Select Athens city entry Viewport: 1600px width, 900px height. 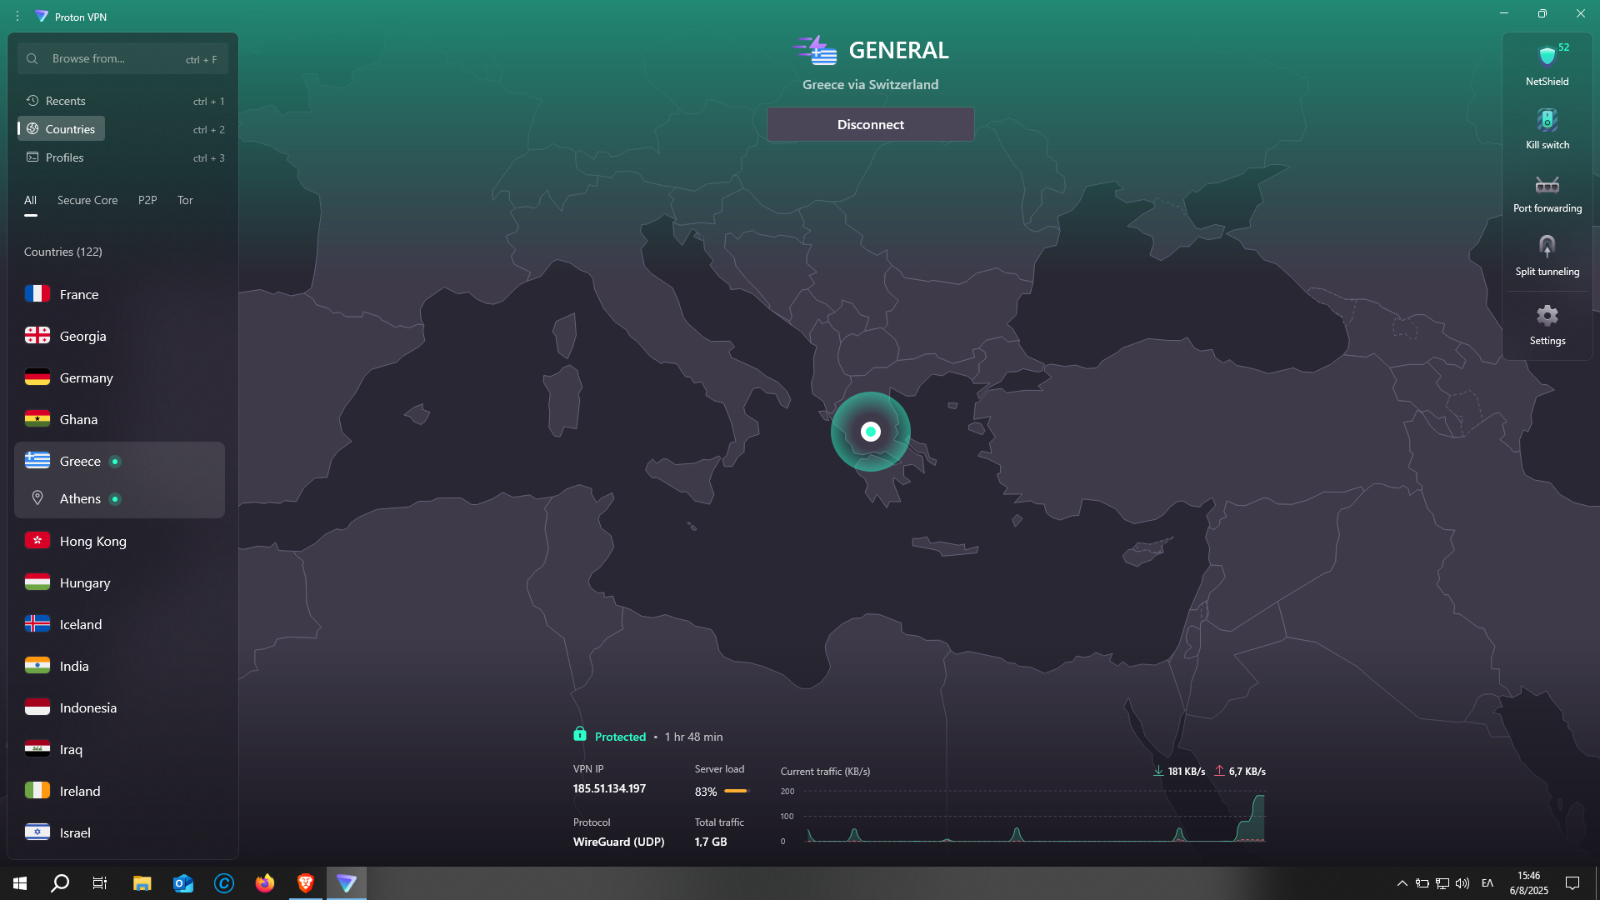pos(120,498)
